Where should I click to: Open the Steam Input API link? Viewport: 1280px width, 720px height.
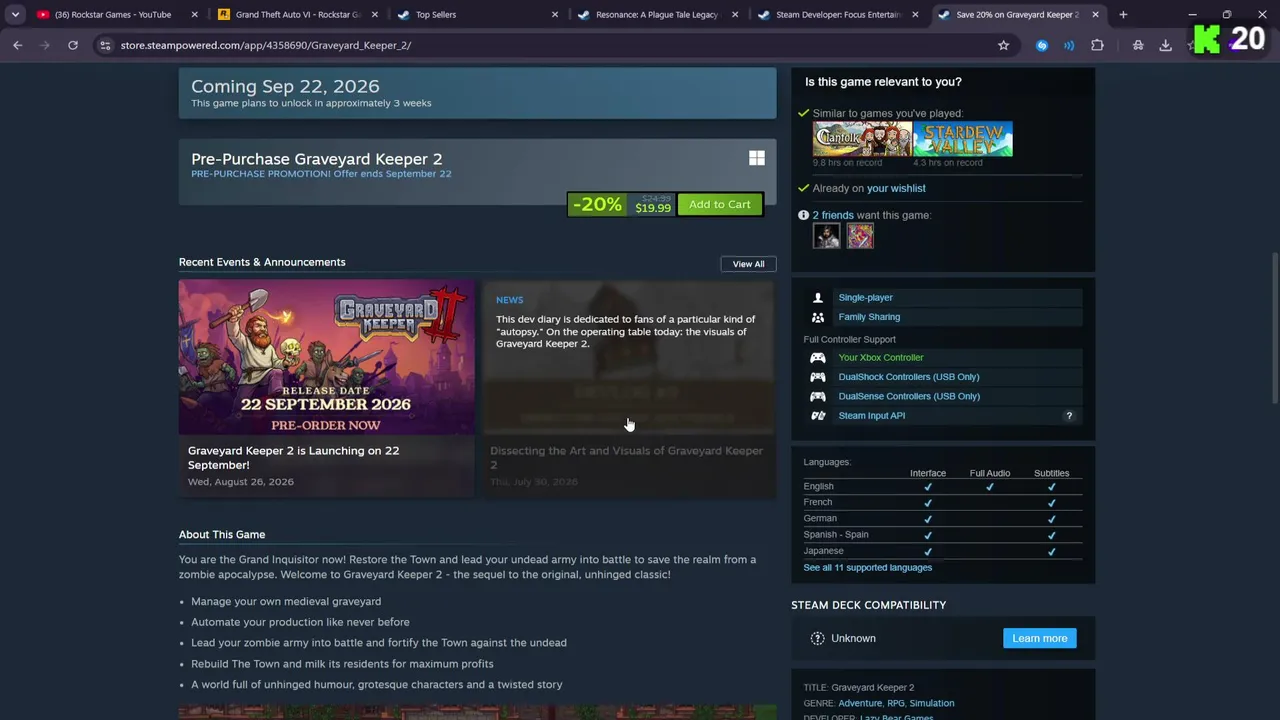coord(872,415)
